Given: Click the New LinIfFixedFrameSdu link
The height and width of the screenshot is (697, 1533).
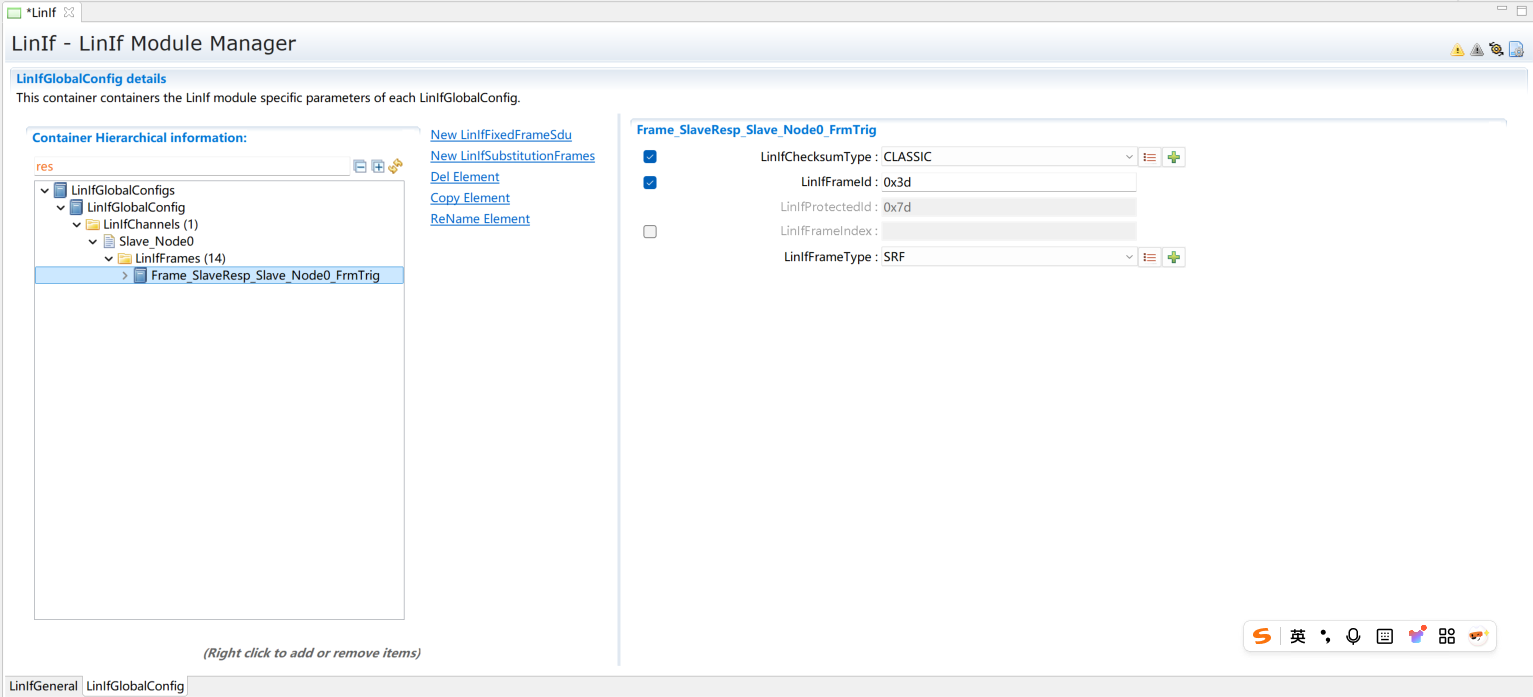Looking at the screenshot, I should click(x=501, y=135).
